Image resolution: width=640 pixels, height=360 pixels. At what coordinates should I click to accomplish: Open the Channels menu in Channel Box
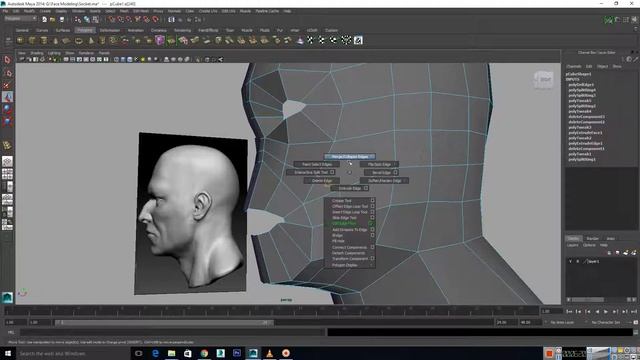point(573,66)
